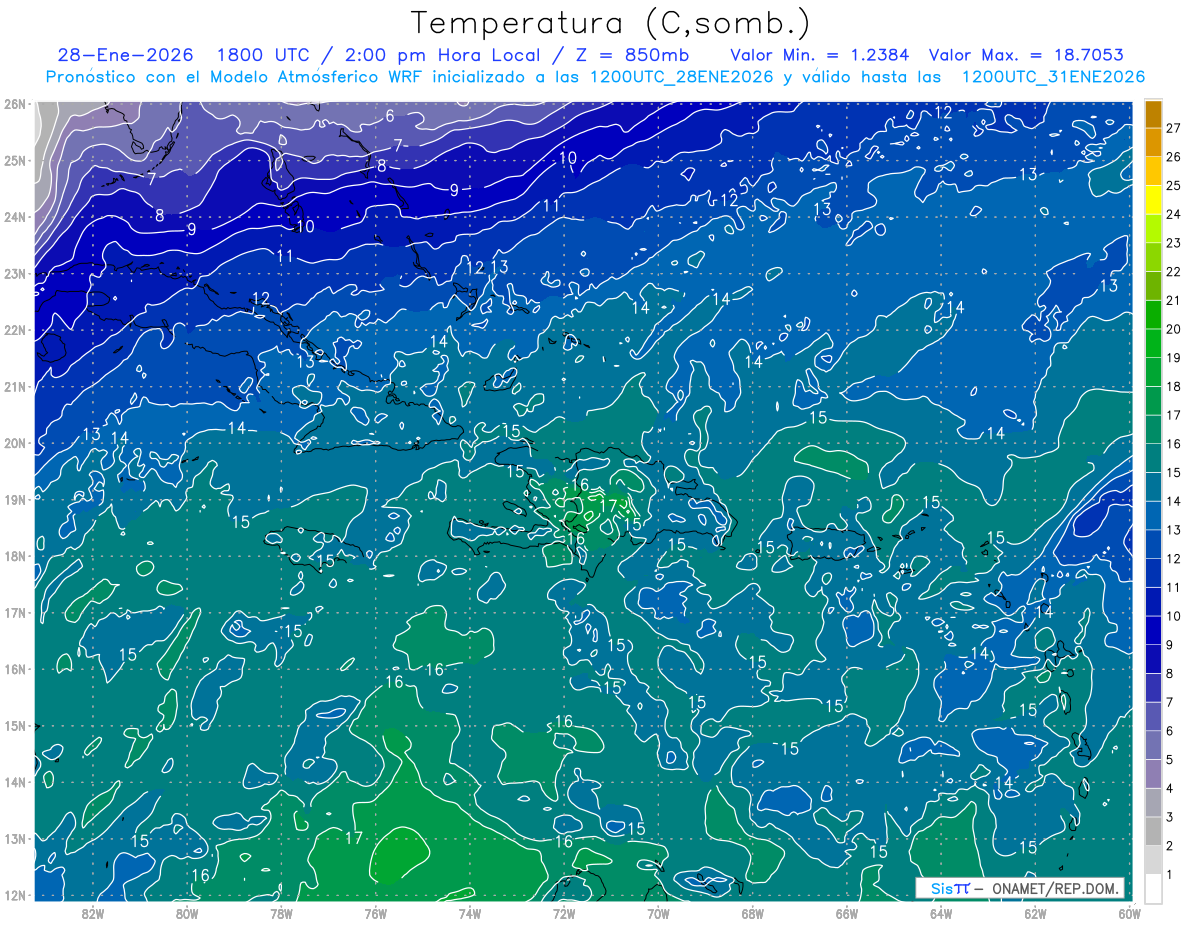
Task: Click the '19N' latitude axis label
Action: click(15, 499)
